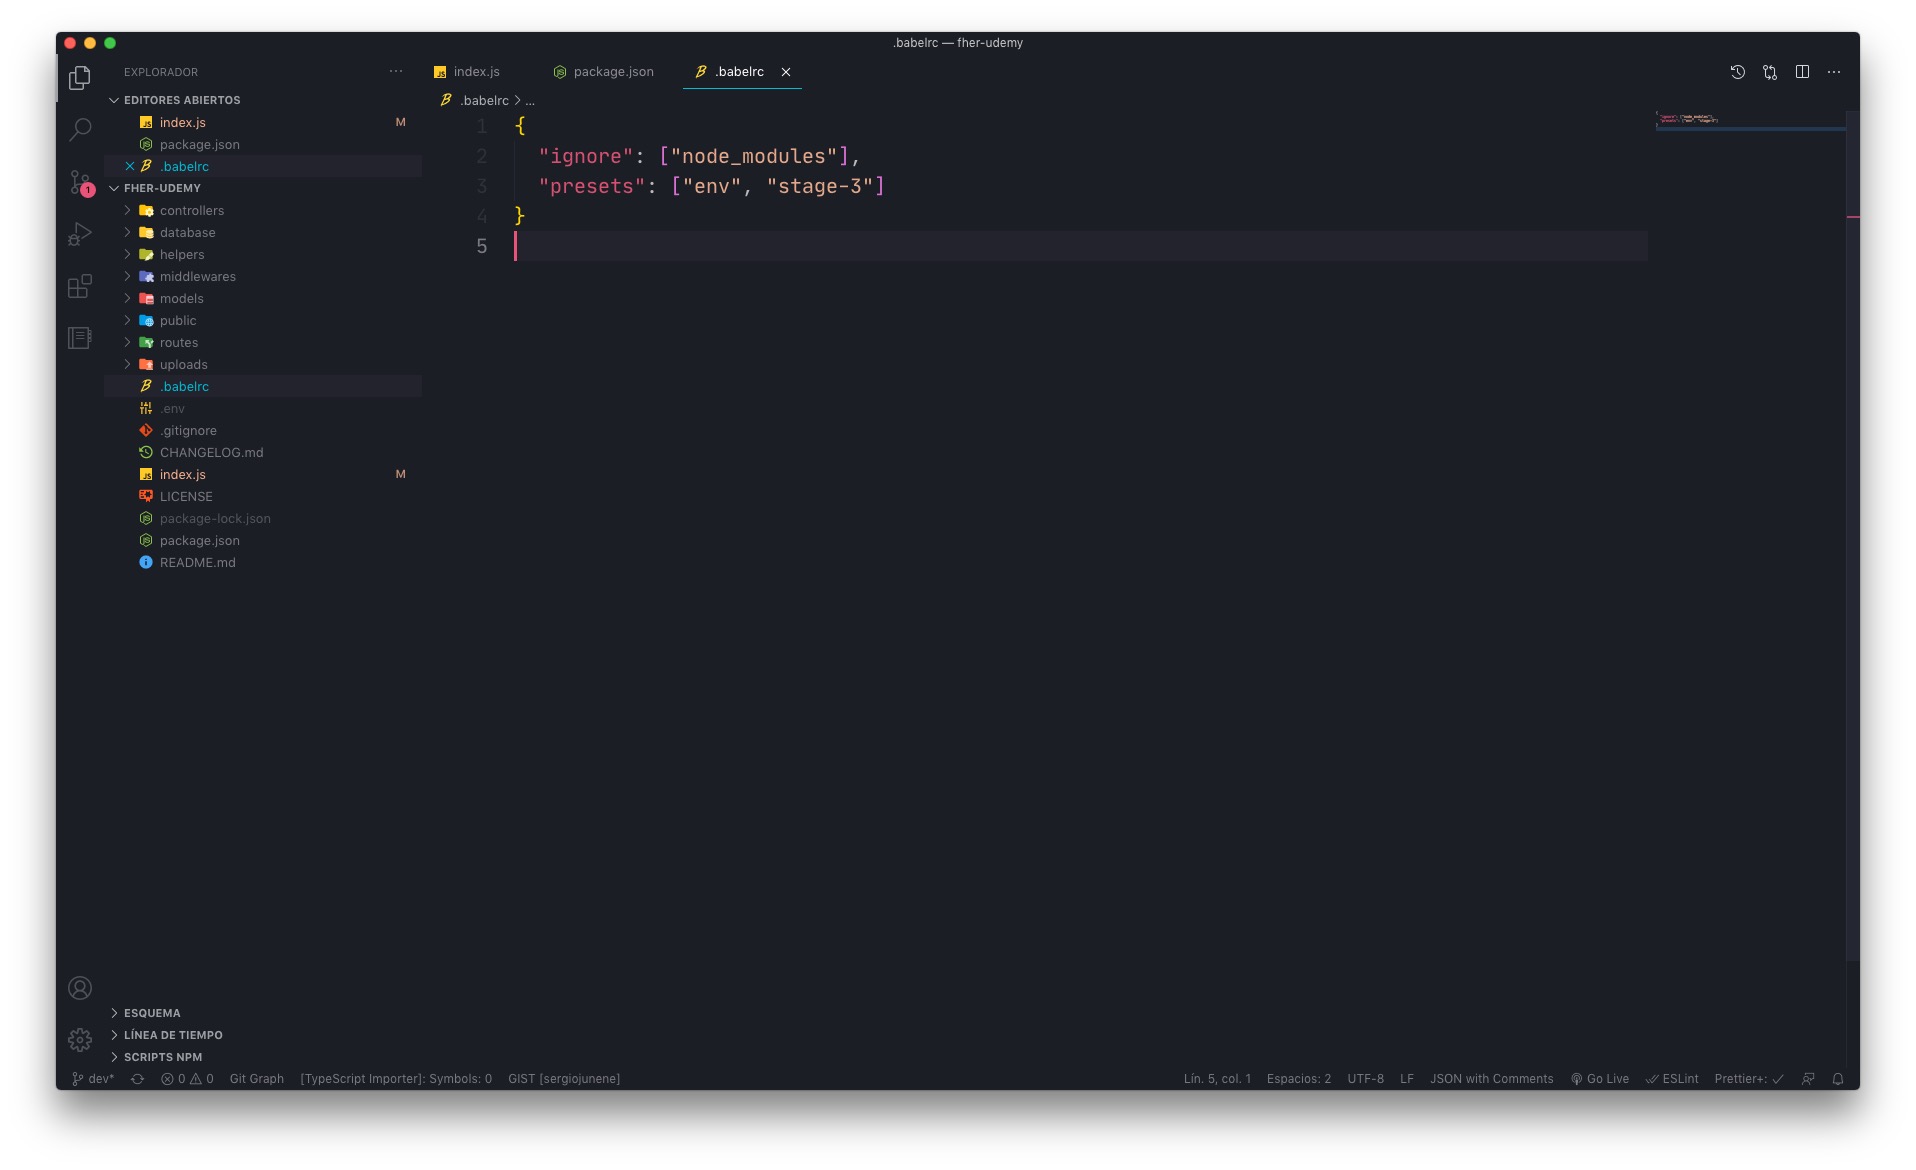Click the open changes icon in editor toolbar

1770,72
